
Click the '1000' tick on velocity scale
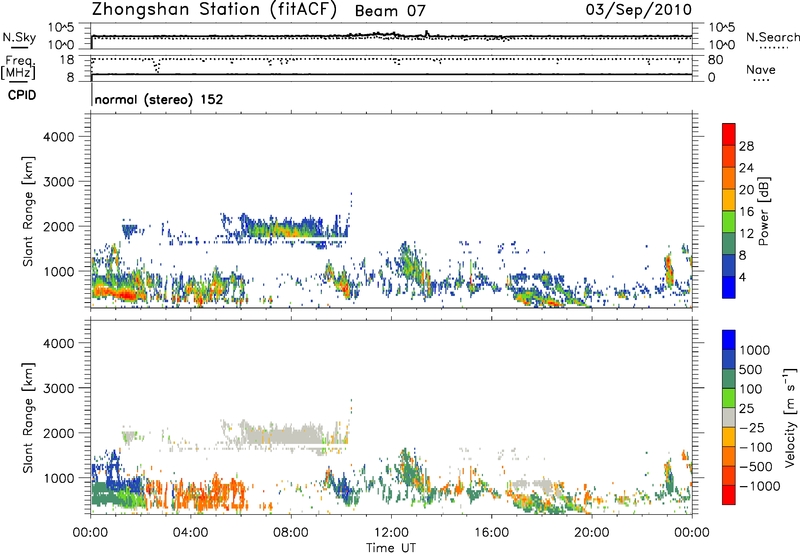[755, 350]
